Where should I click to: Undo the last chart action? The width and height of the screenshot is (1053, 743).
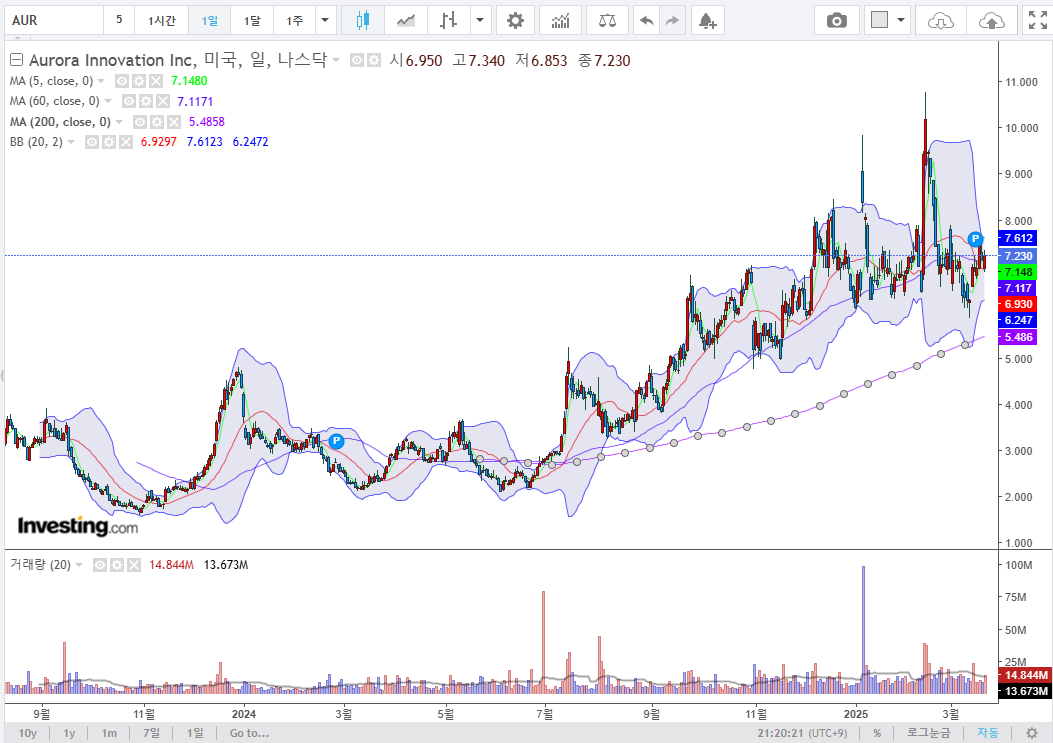tap(646, 21)
